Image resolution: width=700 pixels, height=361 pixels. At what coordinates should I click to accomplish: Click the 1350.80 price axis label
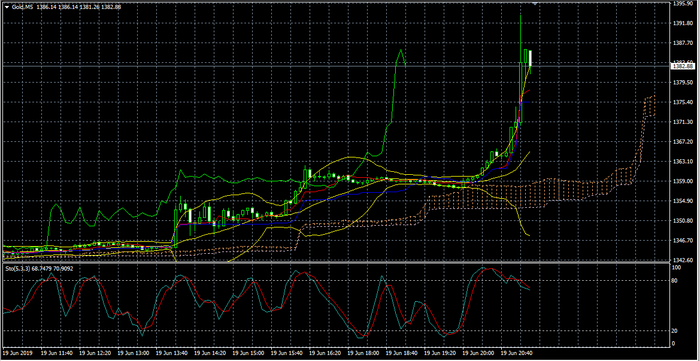683,220
